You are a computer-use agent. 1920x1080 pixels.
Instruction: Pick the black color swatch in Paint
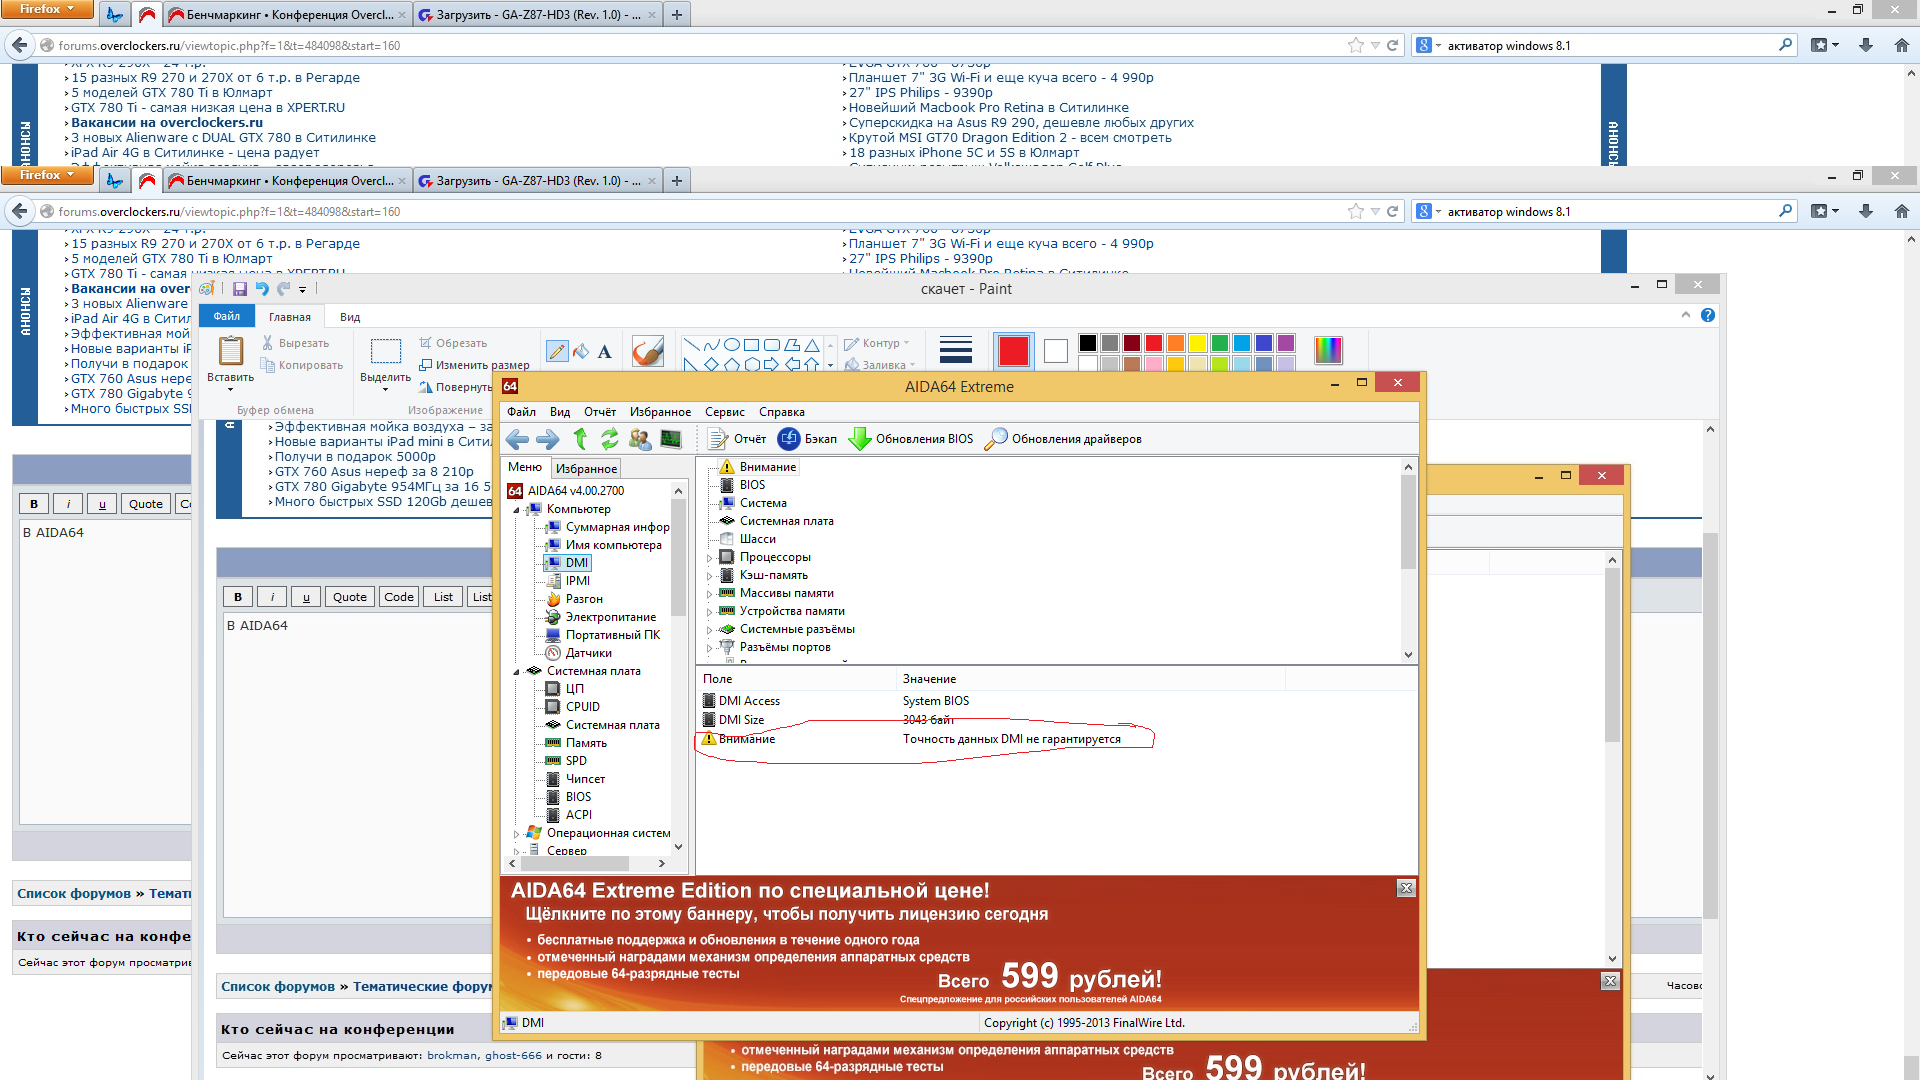tap(1088, 343)
